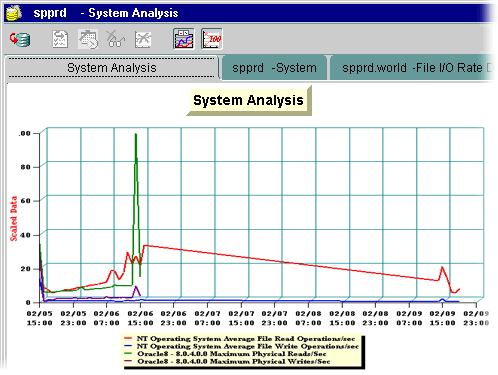Click the database refresh toolbar icon
Image resolution: width=498 pixels, height=375 pixels.
click(x=20, y=40)
